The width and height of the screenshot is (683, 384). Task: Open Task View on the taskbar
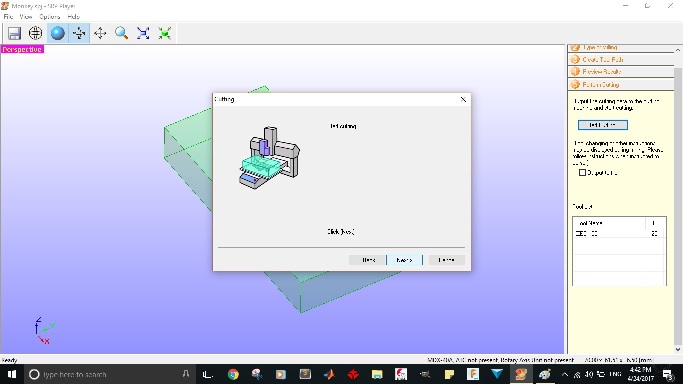(x=208, y=374)
